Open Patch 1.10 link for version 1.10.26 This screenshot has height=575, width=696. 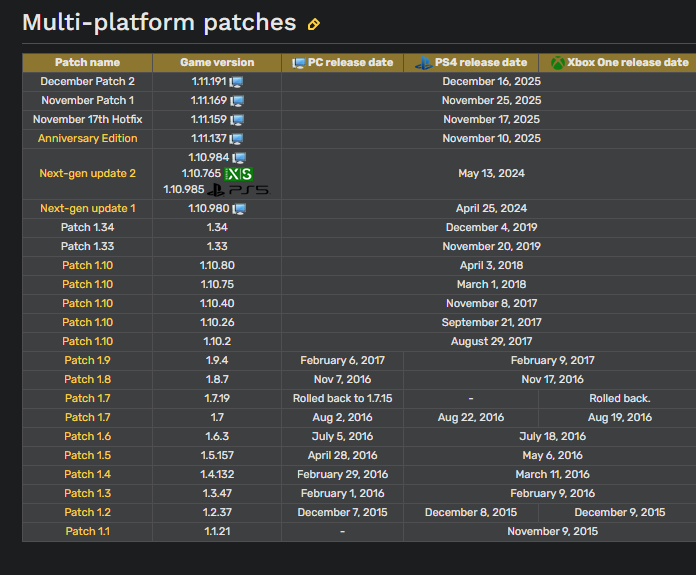87,323
